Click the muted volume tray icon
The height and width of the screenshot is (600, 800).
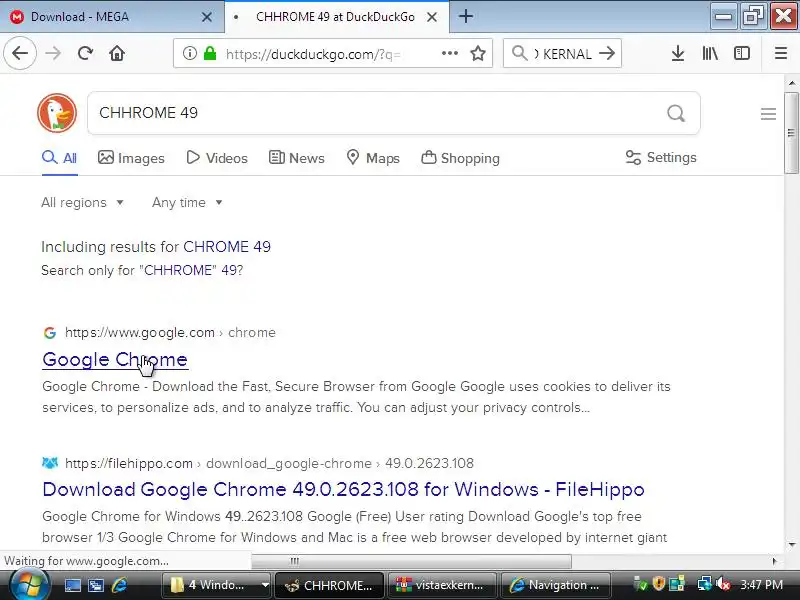(x=722, y=584)
